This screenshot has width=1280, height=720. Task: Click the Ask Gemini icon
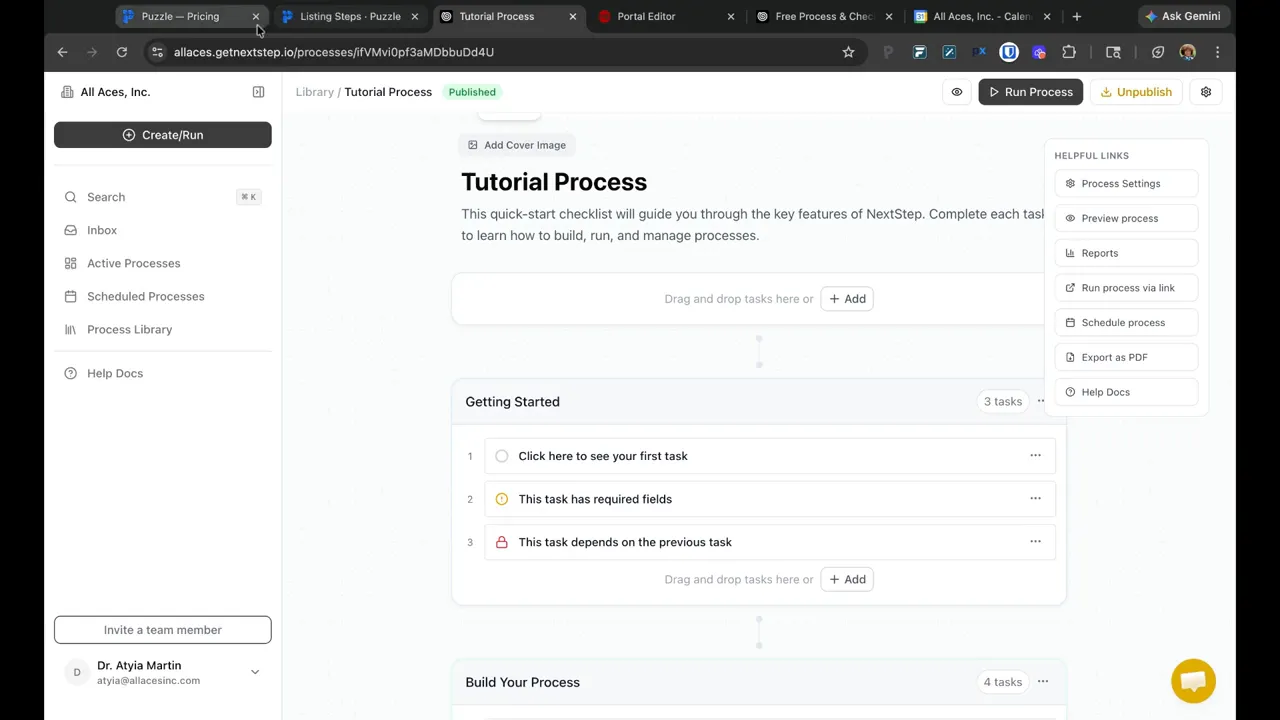tap(1181, 16)
